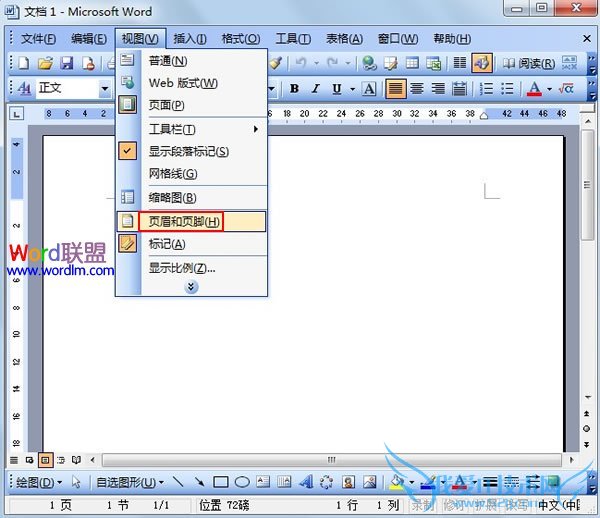Click the Redo arrow icon
Image resolution: width=600 pixels, height=518 pixels.
click(x=333, y=63)
